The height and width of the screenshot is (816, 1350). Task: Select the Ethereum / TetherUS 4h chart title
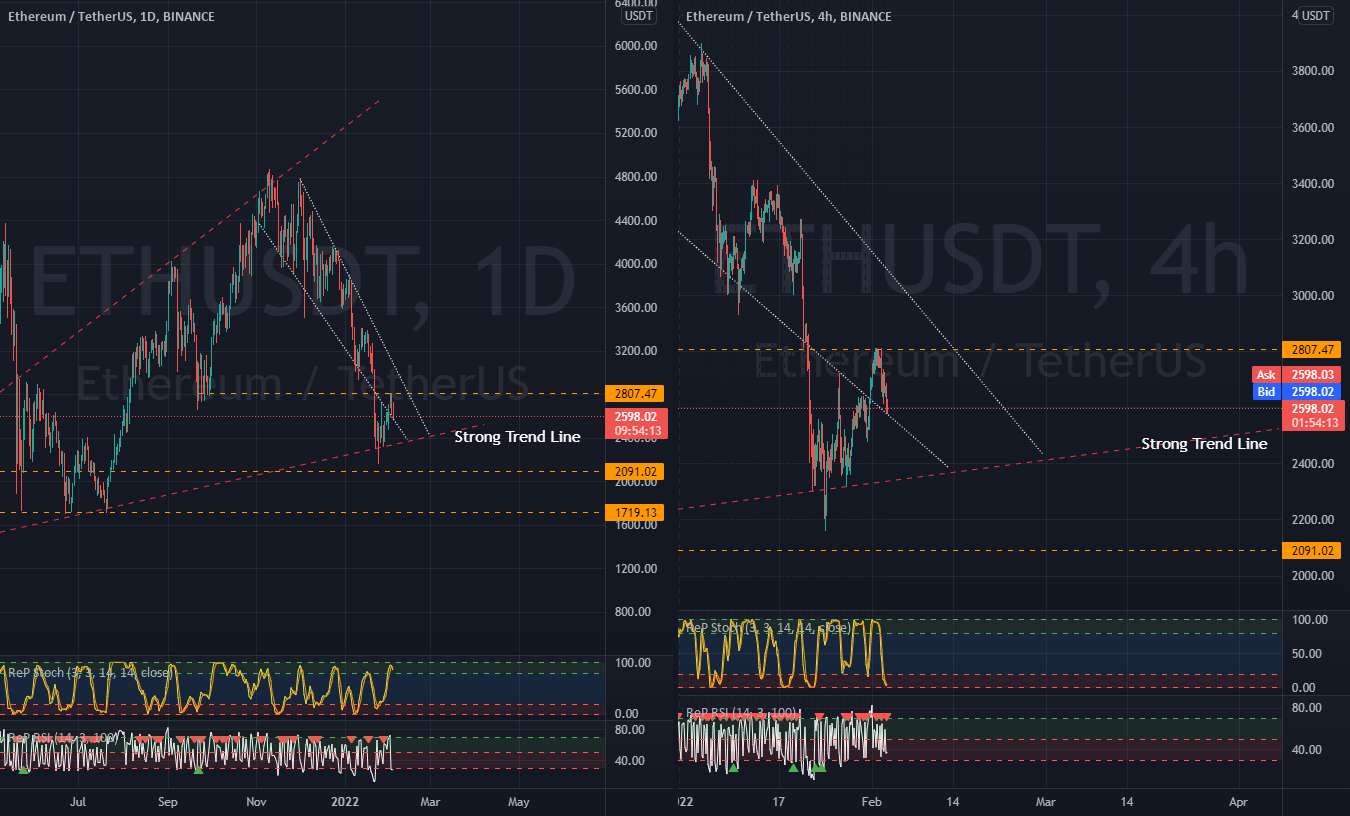pos(789,17)
